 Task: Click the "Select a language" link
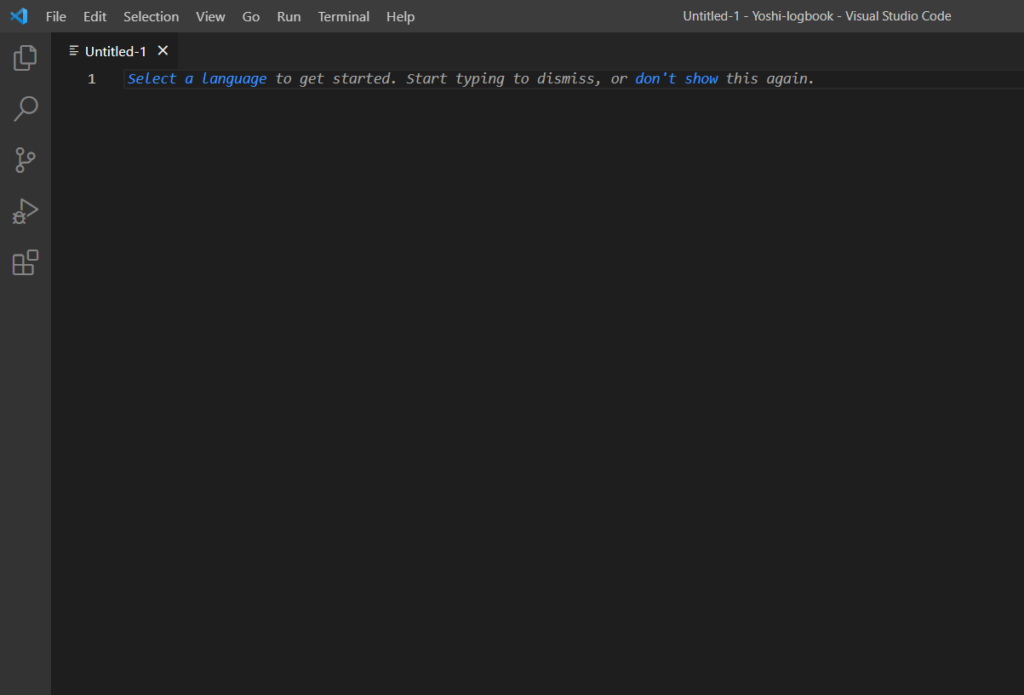[197, 79]
